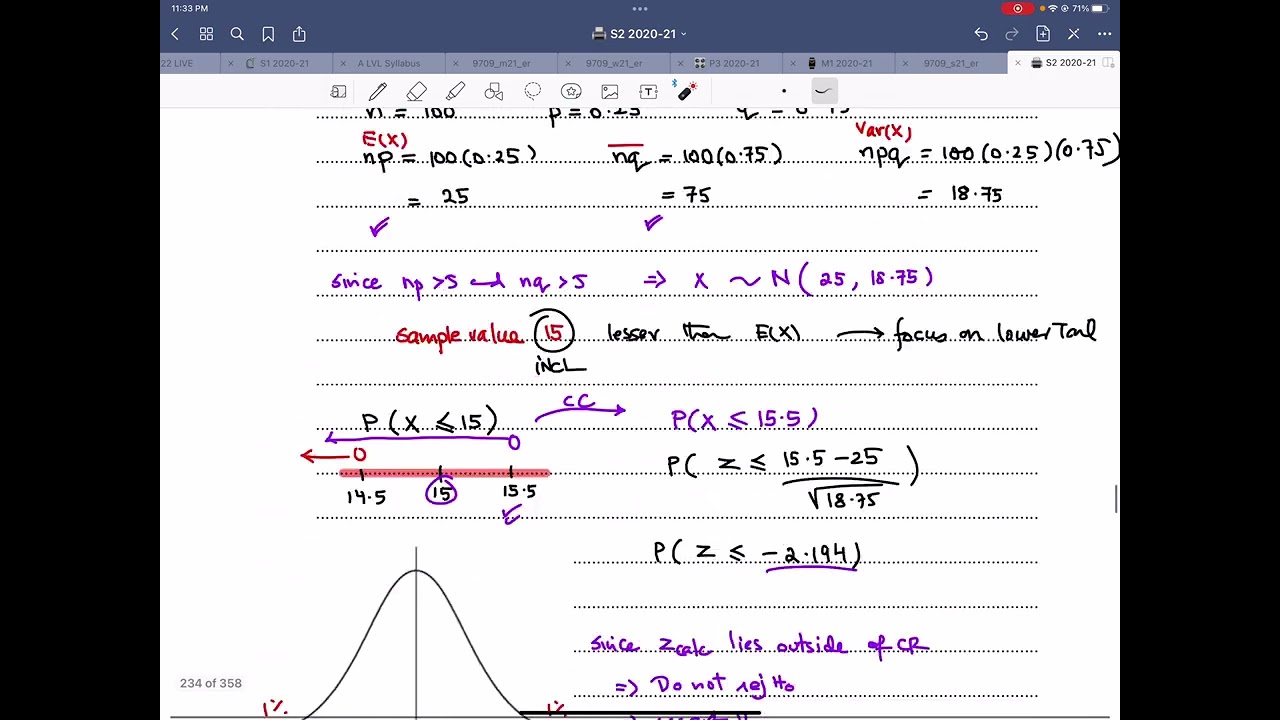The width and height of the screenshot is (1280, 720).
Task: Open the Elements sticker tool
Action: [571, 91]
